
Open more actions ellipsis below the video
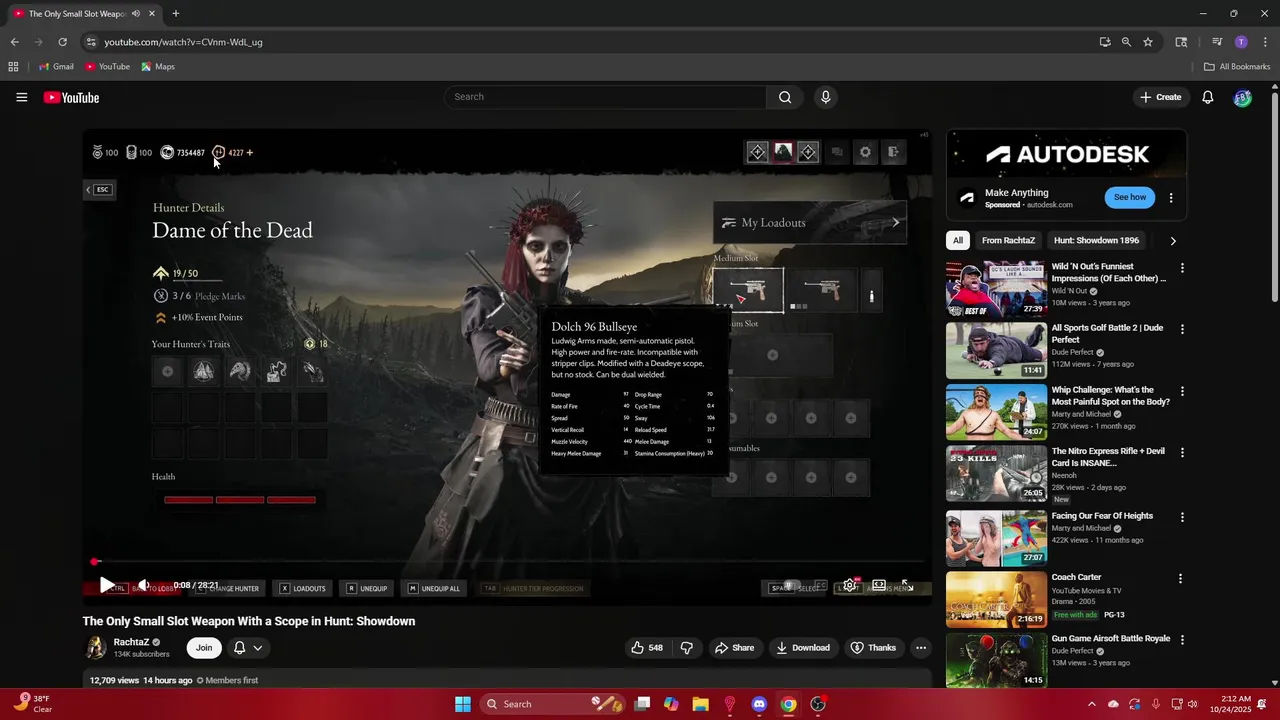click(921, 648)
